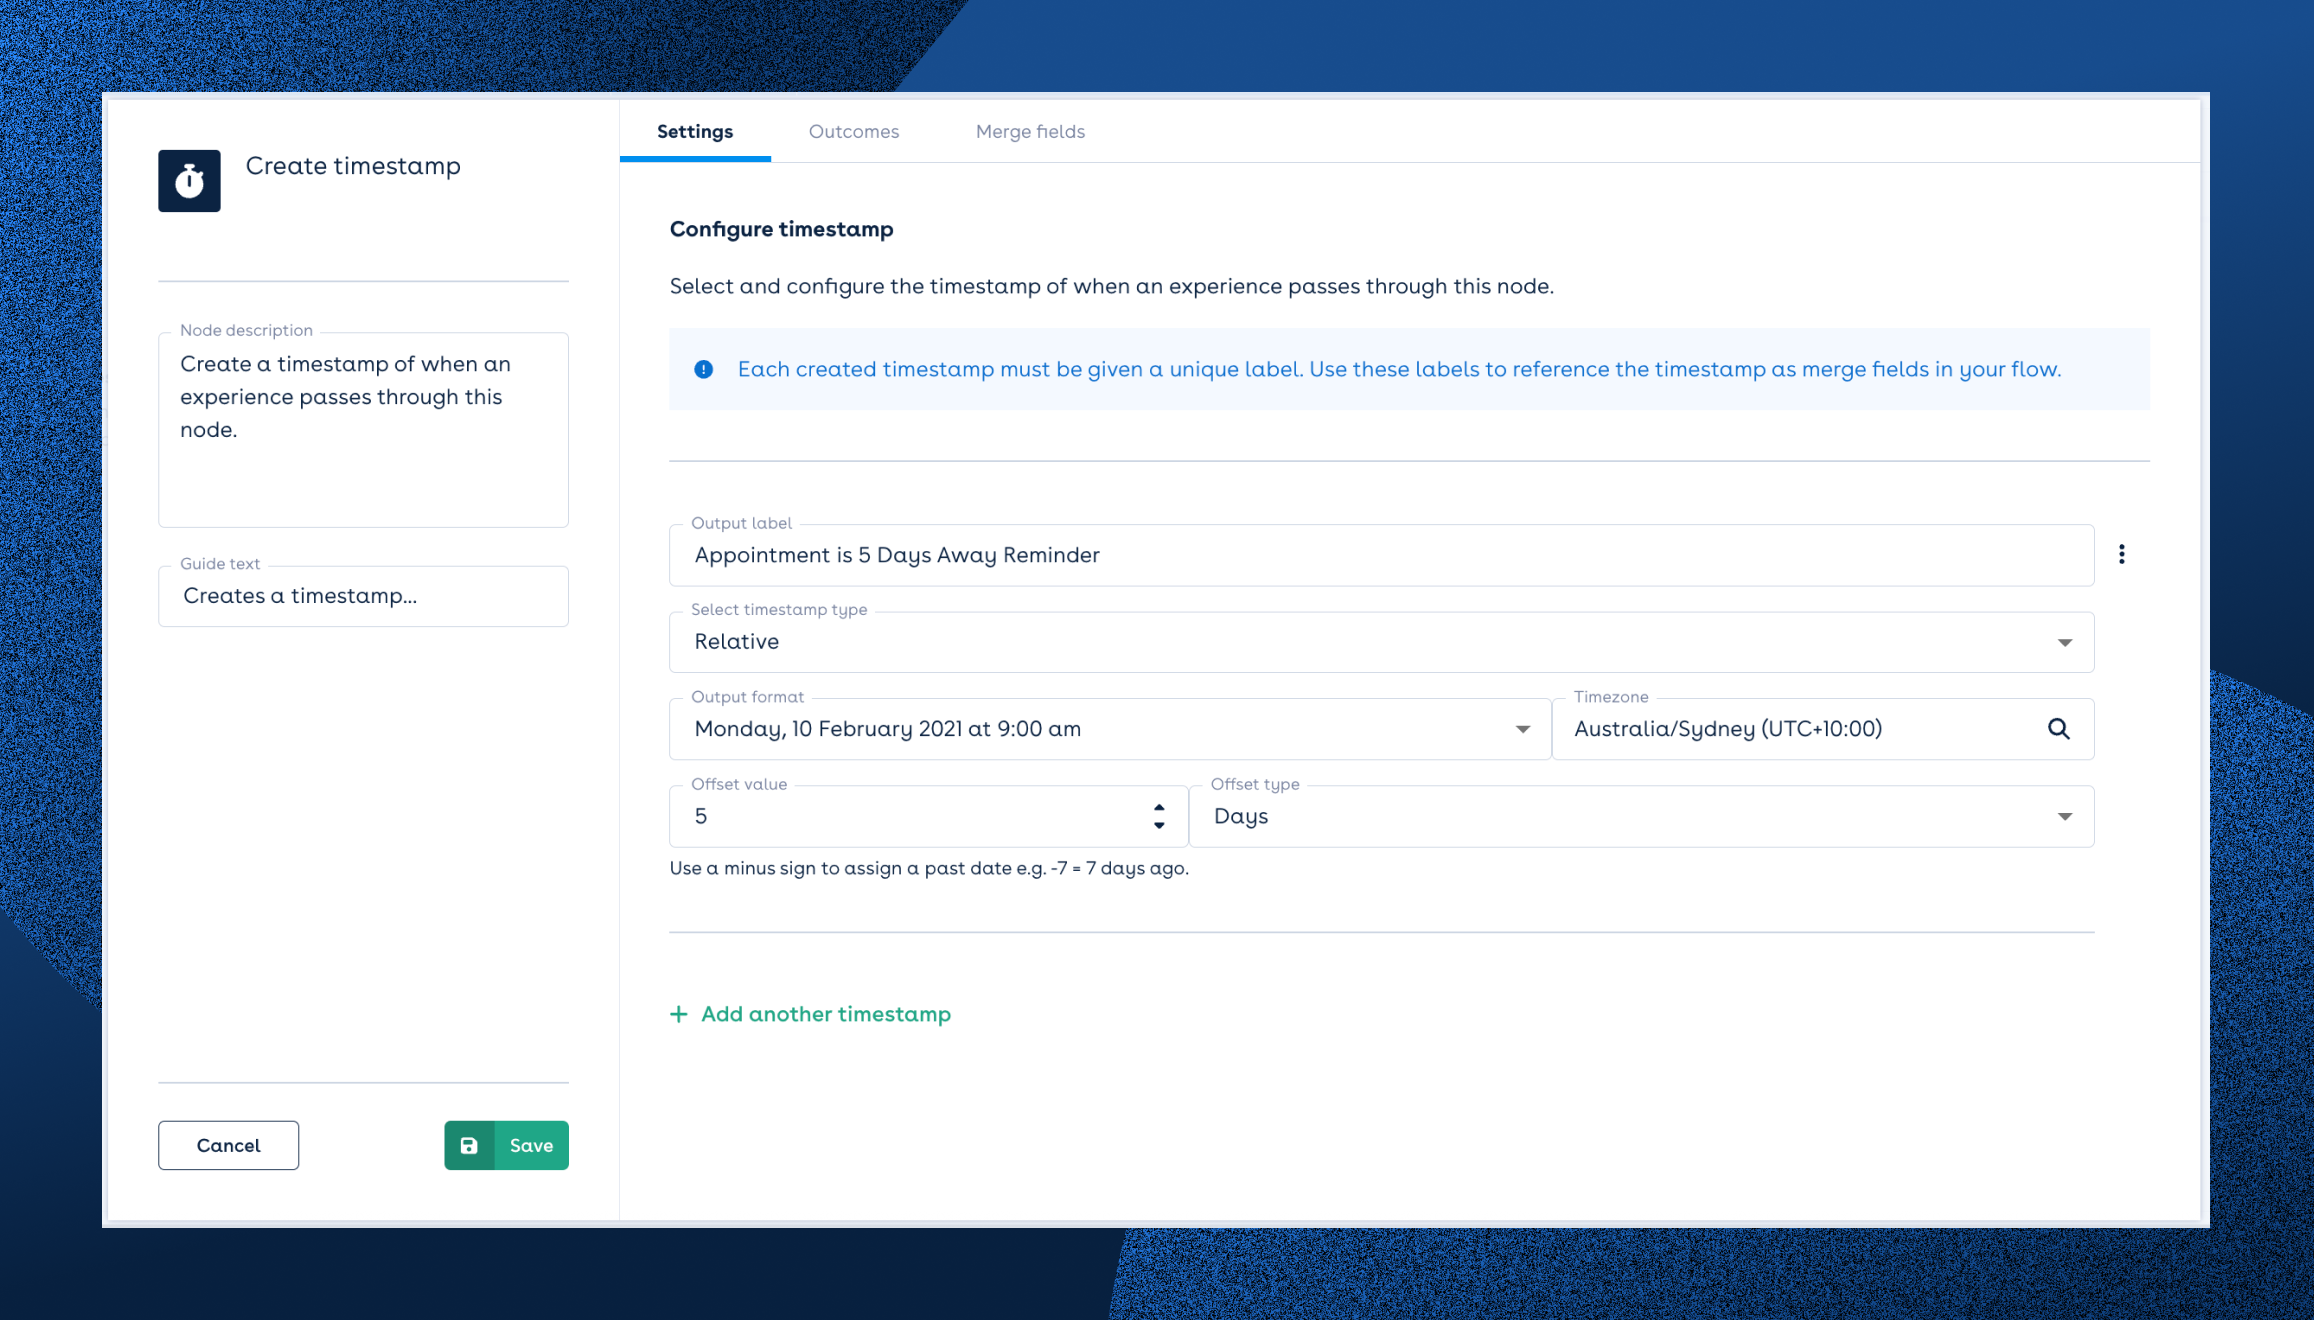
Task: Click the Timezone search magnifier icon
Action: [x=2058, y=729]
